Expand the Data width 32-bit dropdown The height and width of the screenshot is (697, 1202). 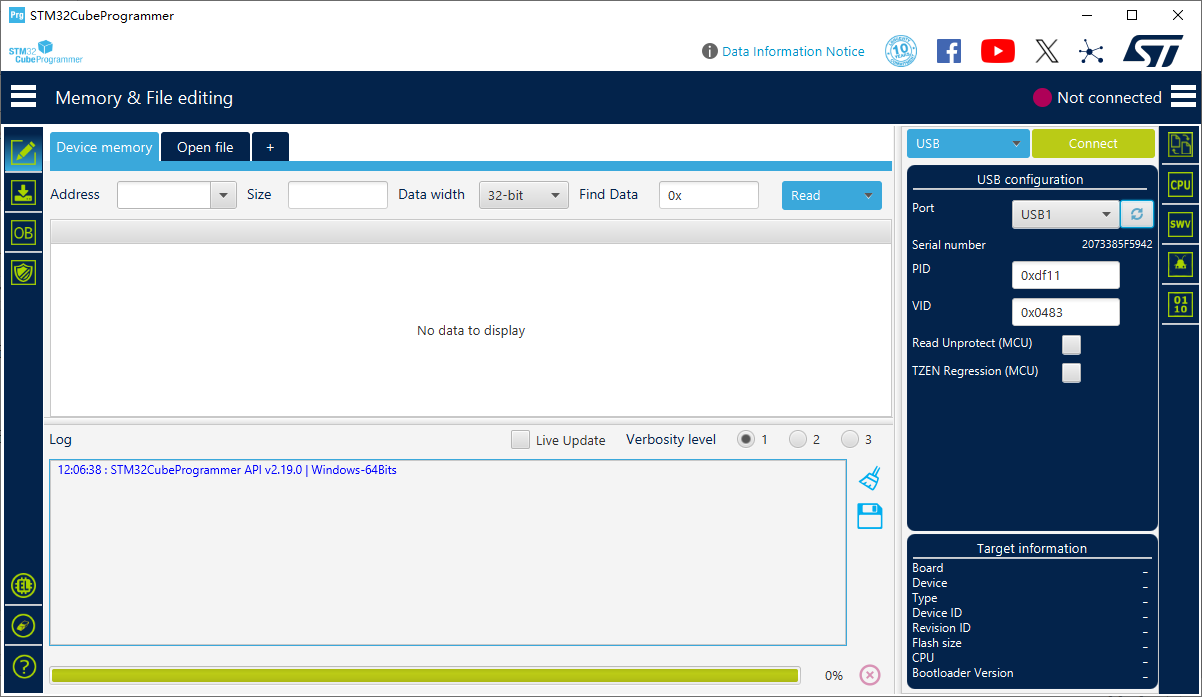coord(523,196)
